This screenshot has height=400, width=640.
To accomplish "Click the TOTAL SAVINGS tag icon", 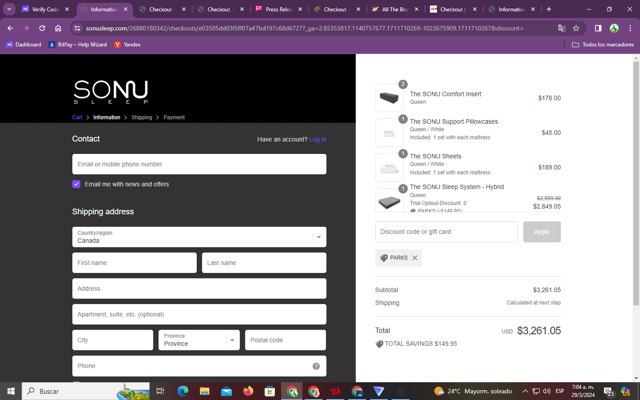I will [379, 344].
